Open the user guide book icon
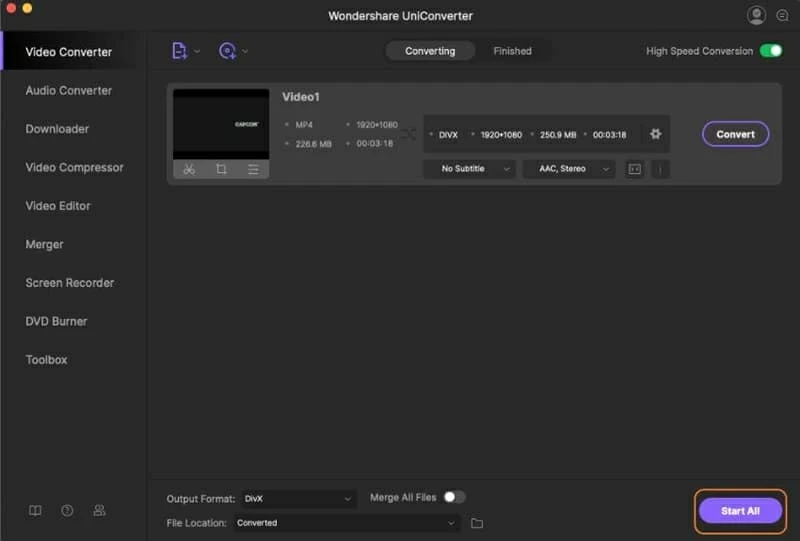This screenshot has height=541, width=800. coord(35,510)
